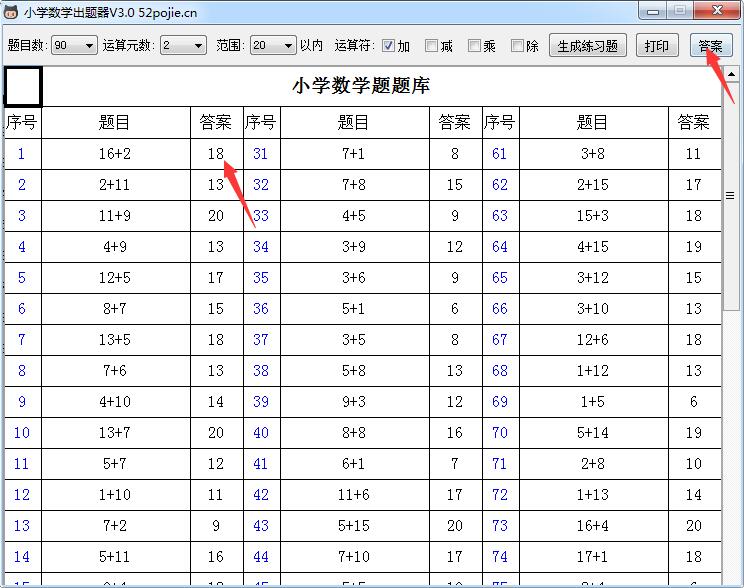Click the 生成练习题 button
The width and height of the screenshot is (744, 588).
587,46
